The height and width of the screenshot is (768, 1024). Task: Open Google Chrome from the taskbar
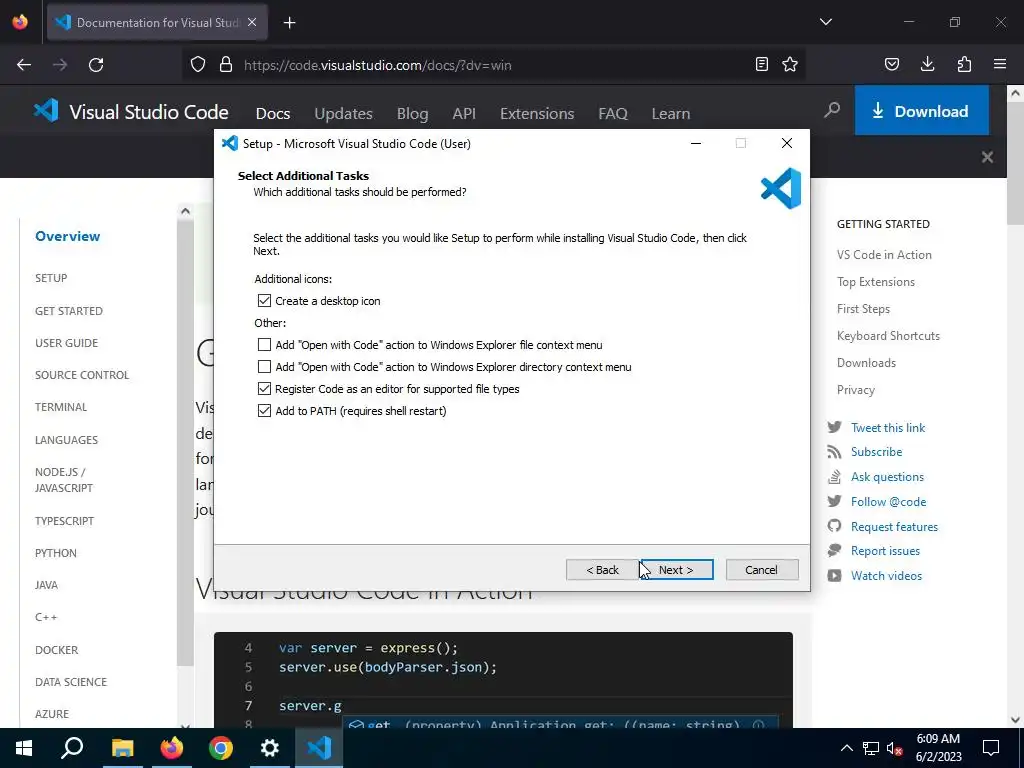click(x=221, y=748)
